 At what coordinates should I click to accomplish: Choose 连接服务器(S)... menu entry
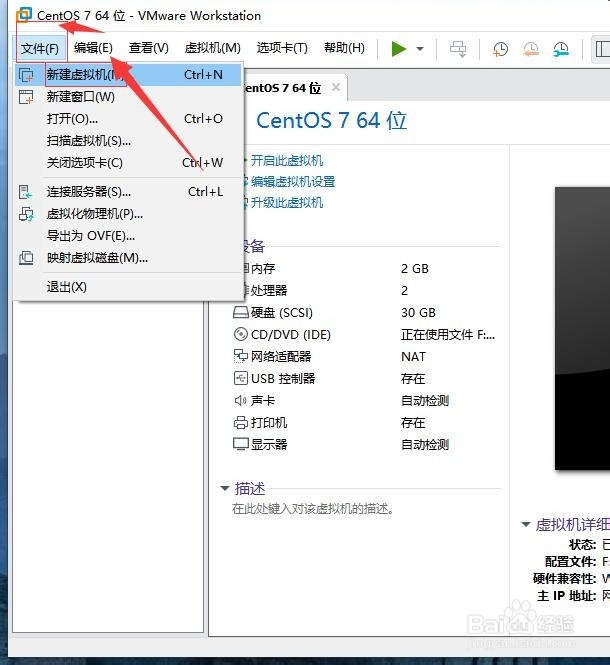point(128,192)
